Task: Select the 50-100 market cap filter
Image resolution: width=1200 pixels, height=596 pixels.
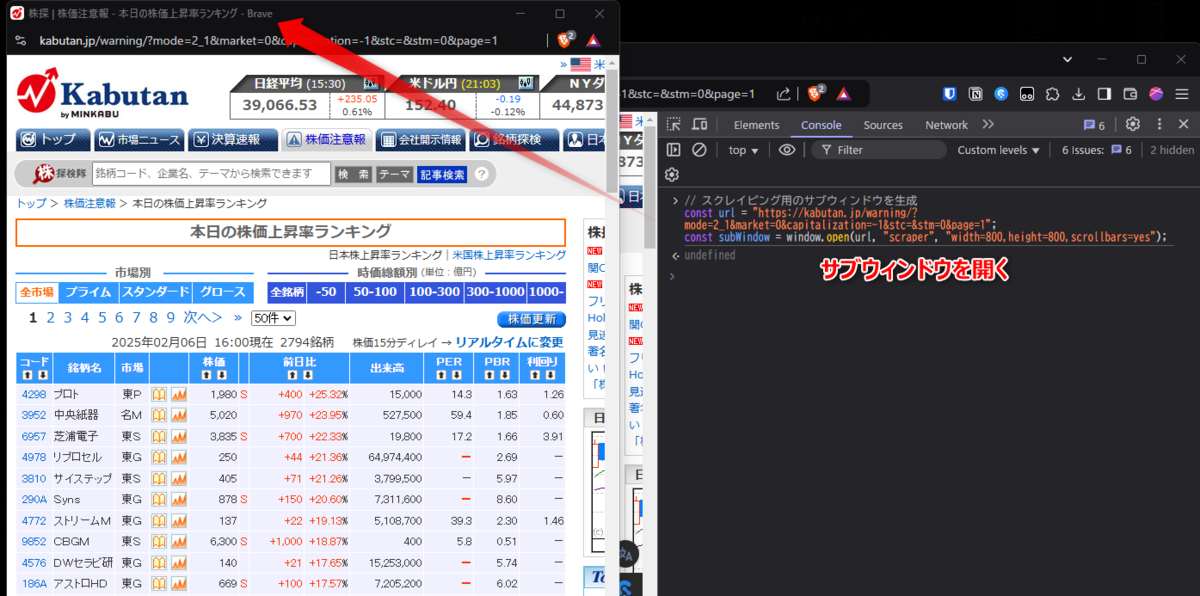Action: pyautogui.click(x=374, y=292)
